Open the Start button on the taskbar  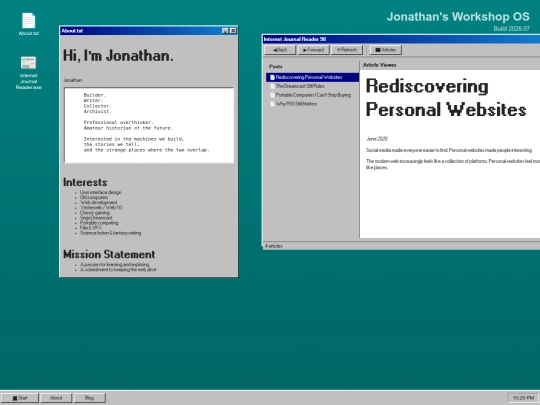pos(20,398)
